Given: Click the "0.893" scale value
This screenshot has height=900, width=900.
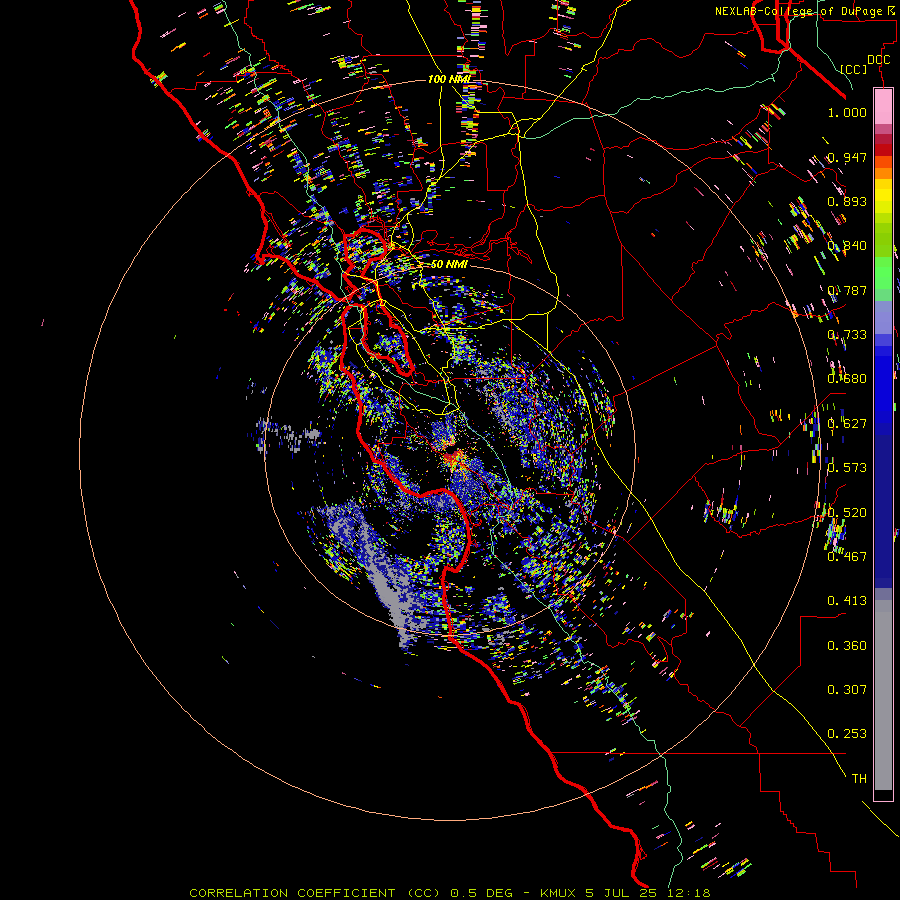Looking at the screenshot, I should pyautogui.click(x=847, y=201).
